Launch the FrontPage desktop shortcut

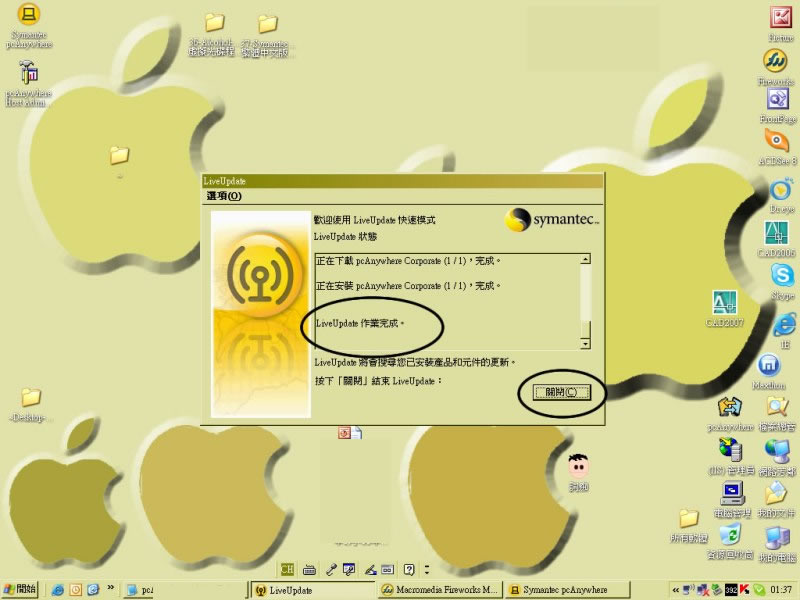778,106
